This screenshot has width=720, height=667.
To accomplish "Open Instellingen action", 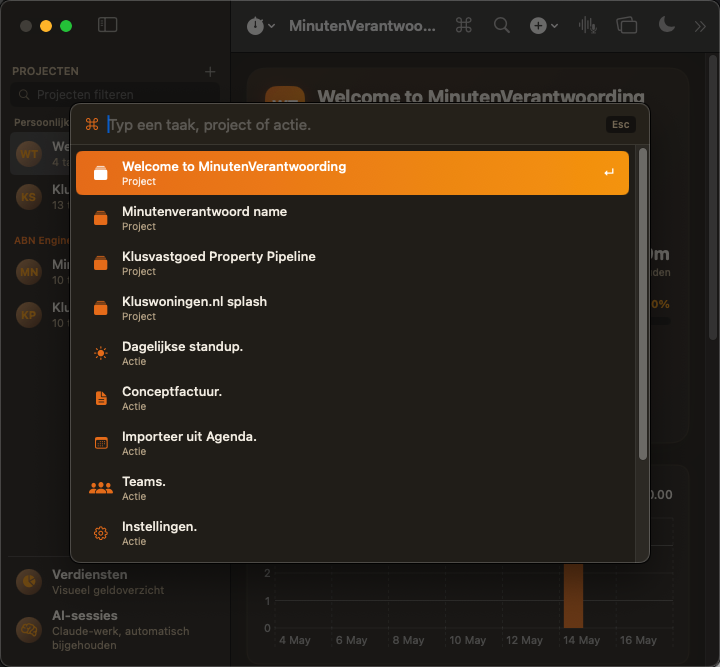I will (x=352, y=533).
